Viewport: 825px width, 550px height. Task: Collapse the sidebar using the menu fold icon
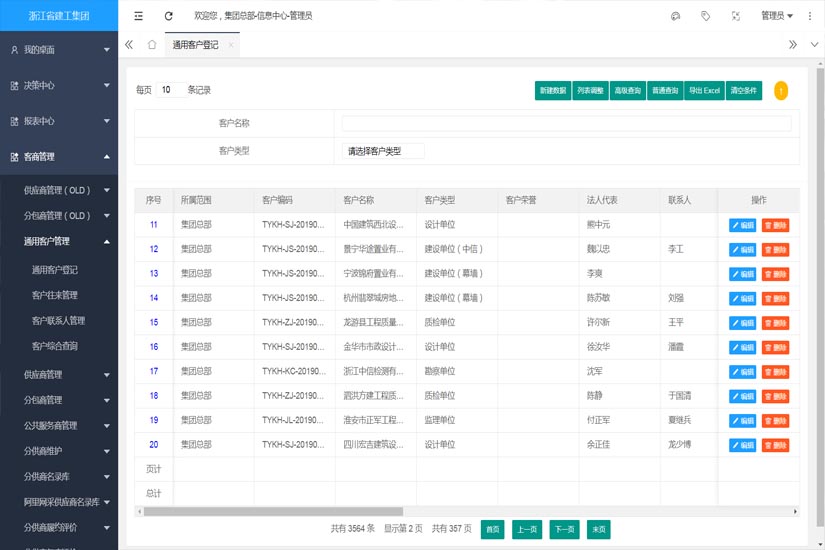click(138, 16)
